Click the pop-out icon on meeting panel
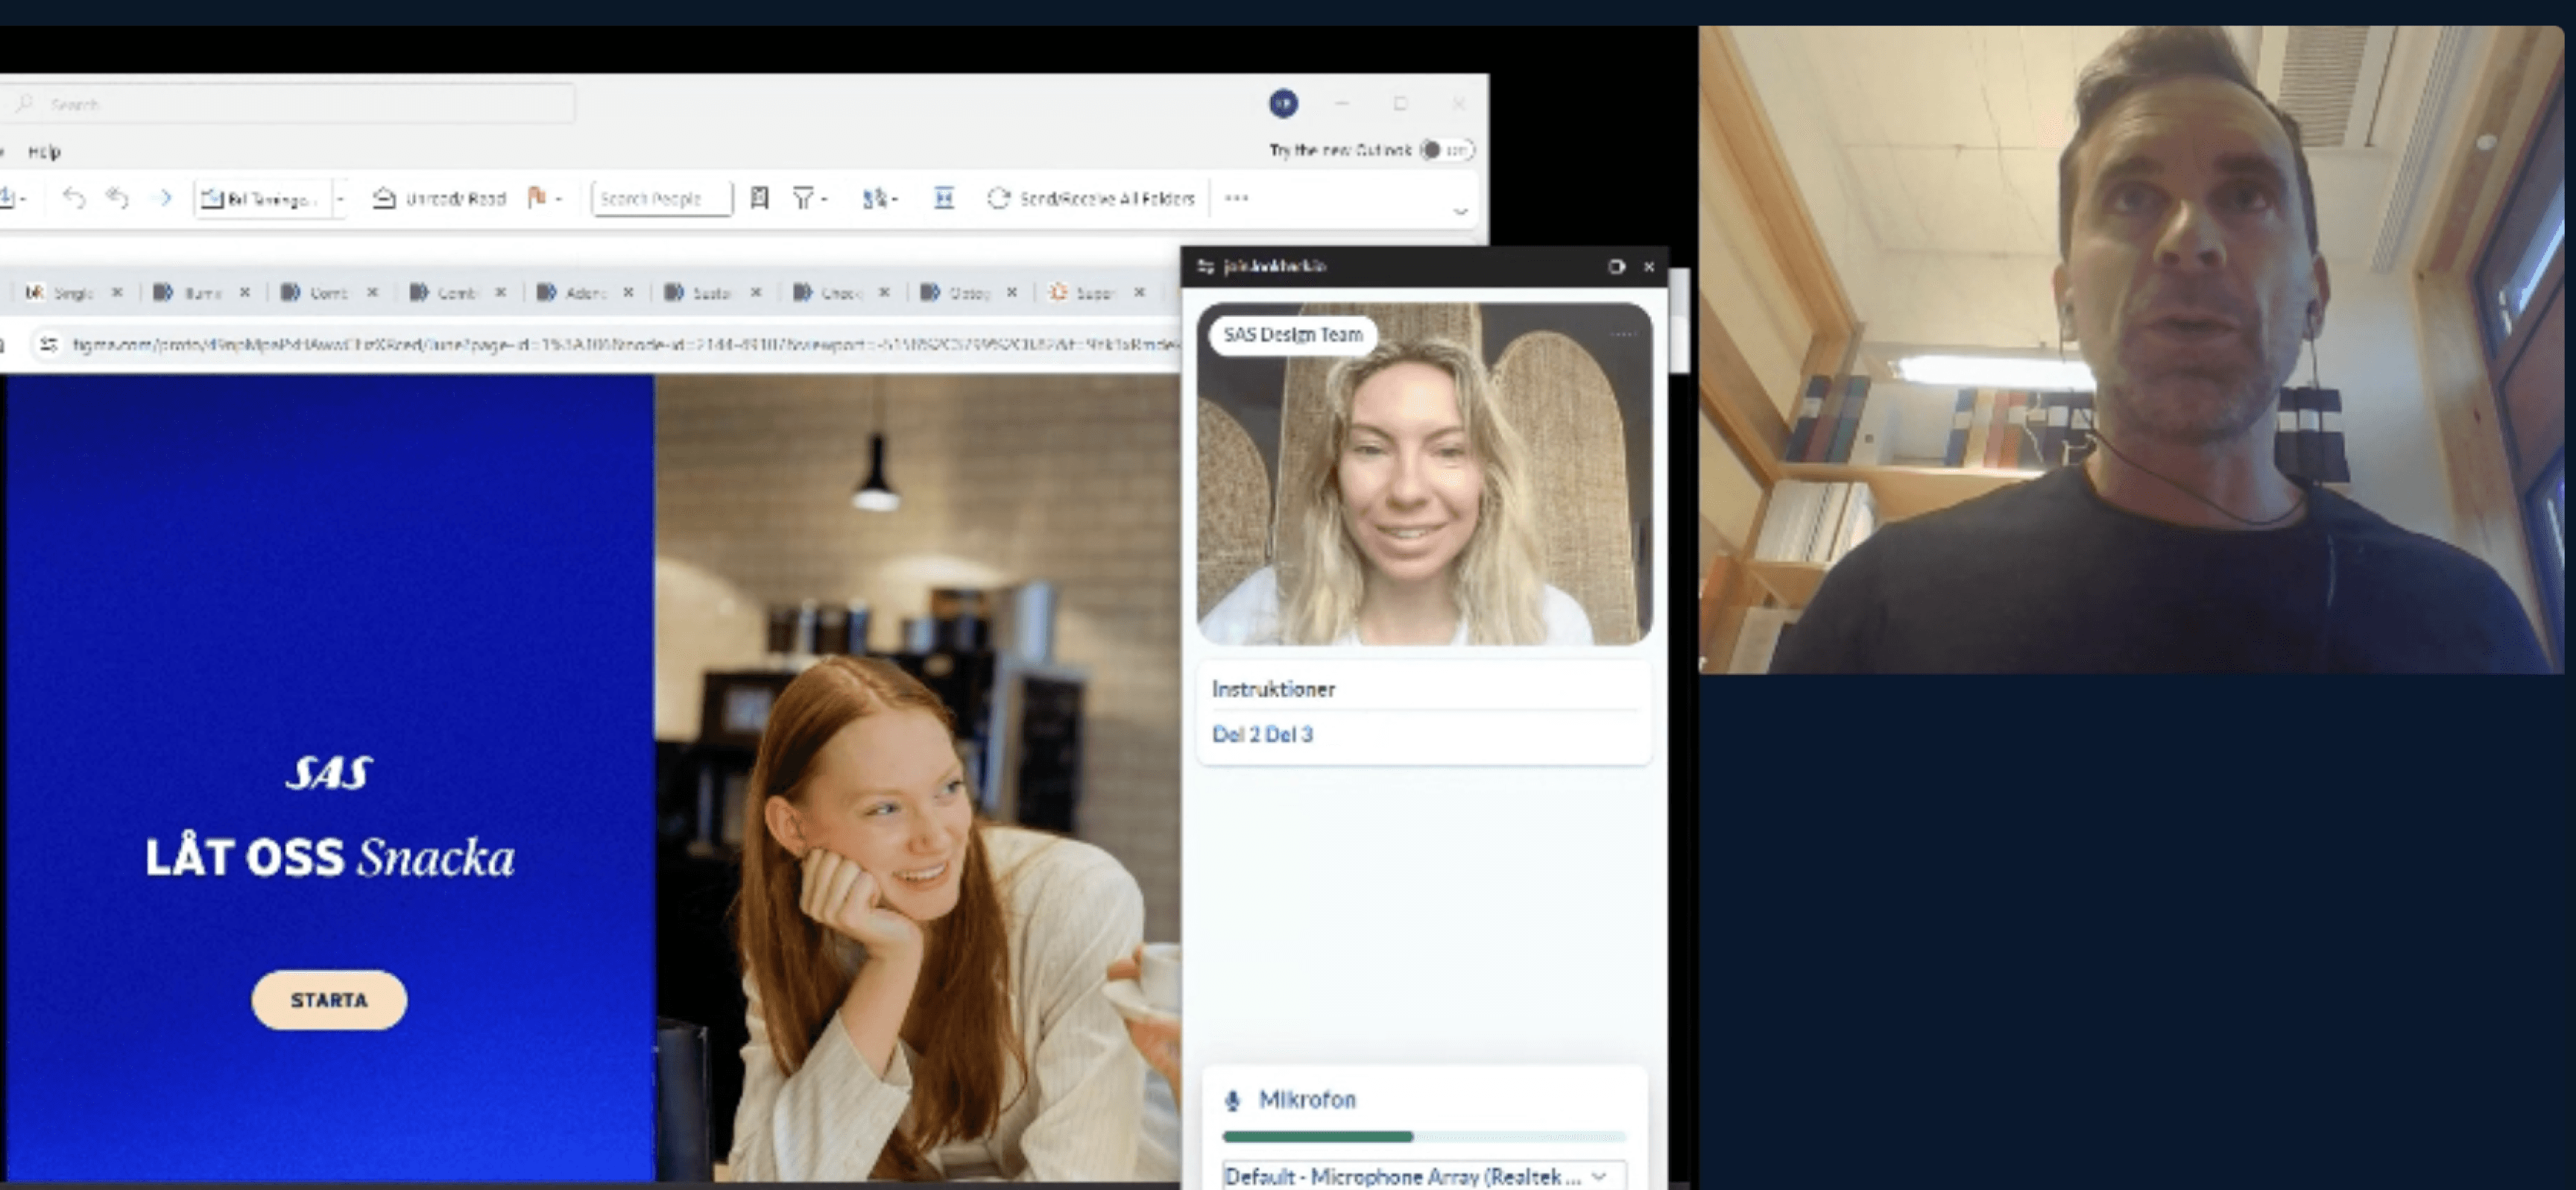Image resolution: width=2576 pixels, height=1190 pixels. tap(1615, 267)
